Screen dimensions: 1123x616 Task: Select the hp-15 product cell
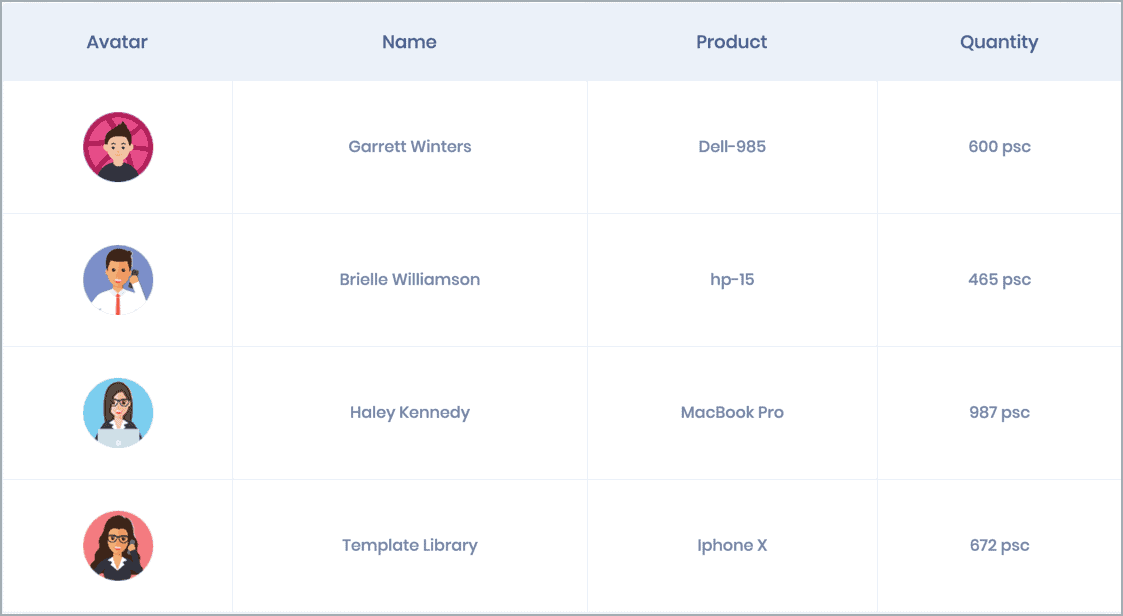click(731, 280)
